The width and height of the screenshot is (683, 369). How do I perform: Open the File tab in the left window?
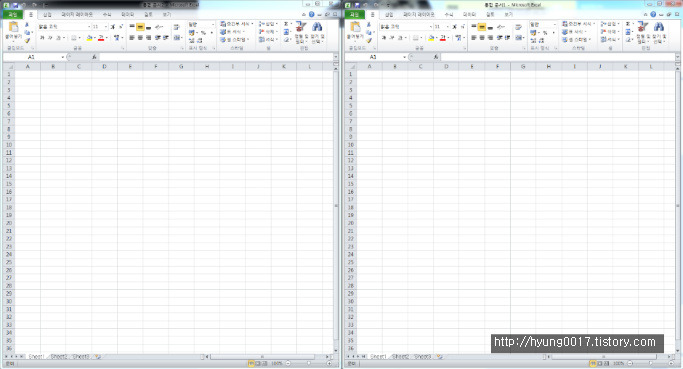12,15
